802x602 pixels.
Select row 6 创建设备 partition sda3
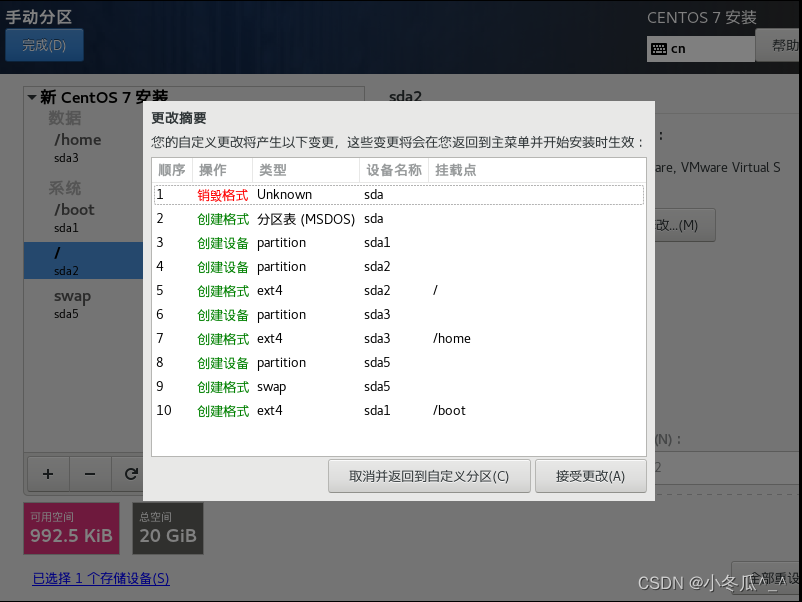click(x=399, y=315)
